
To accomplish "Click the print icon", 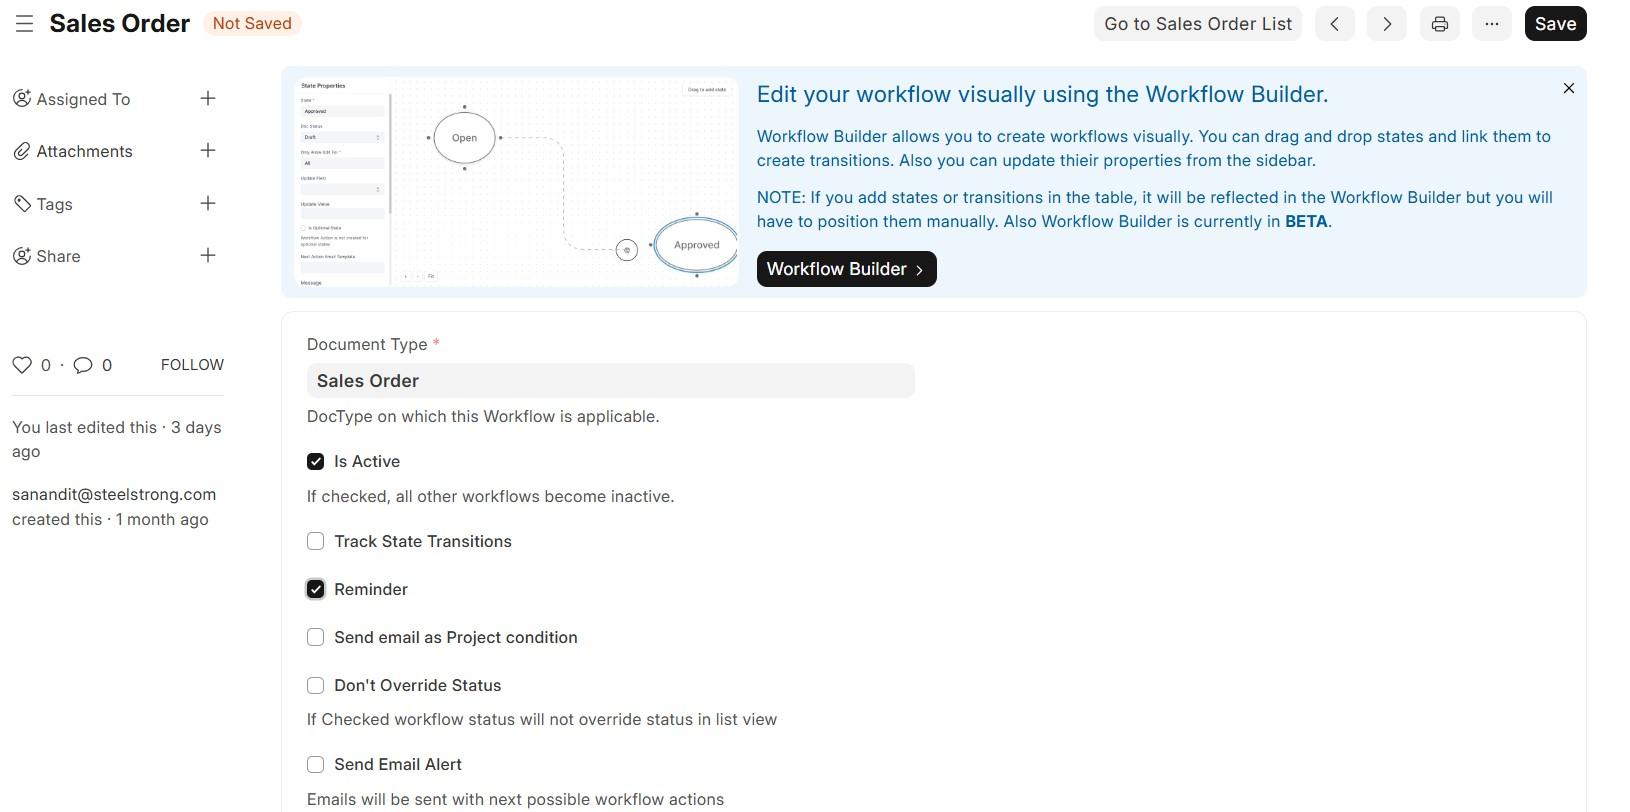I will (x=1439, y=24).
